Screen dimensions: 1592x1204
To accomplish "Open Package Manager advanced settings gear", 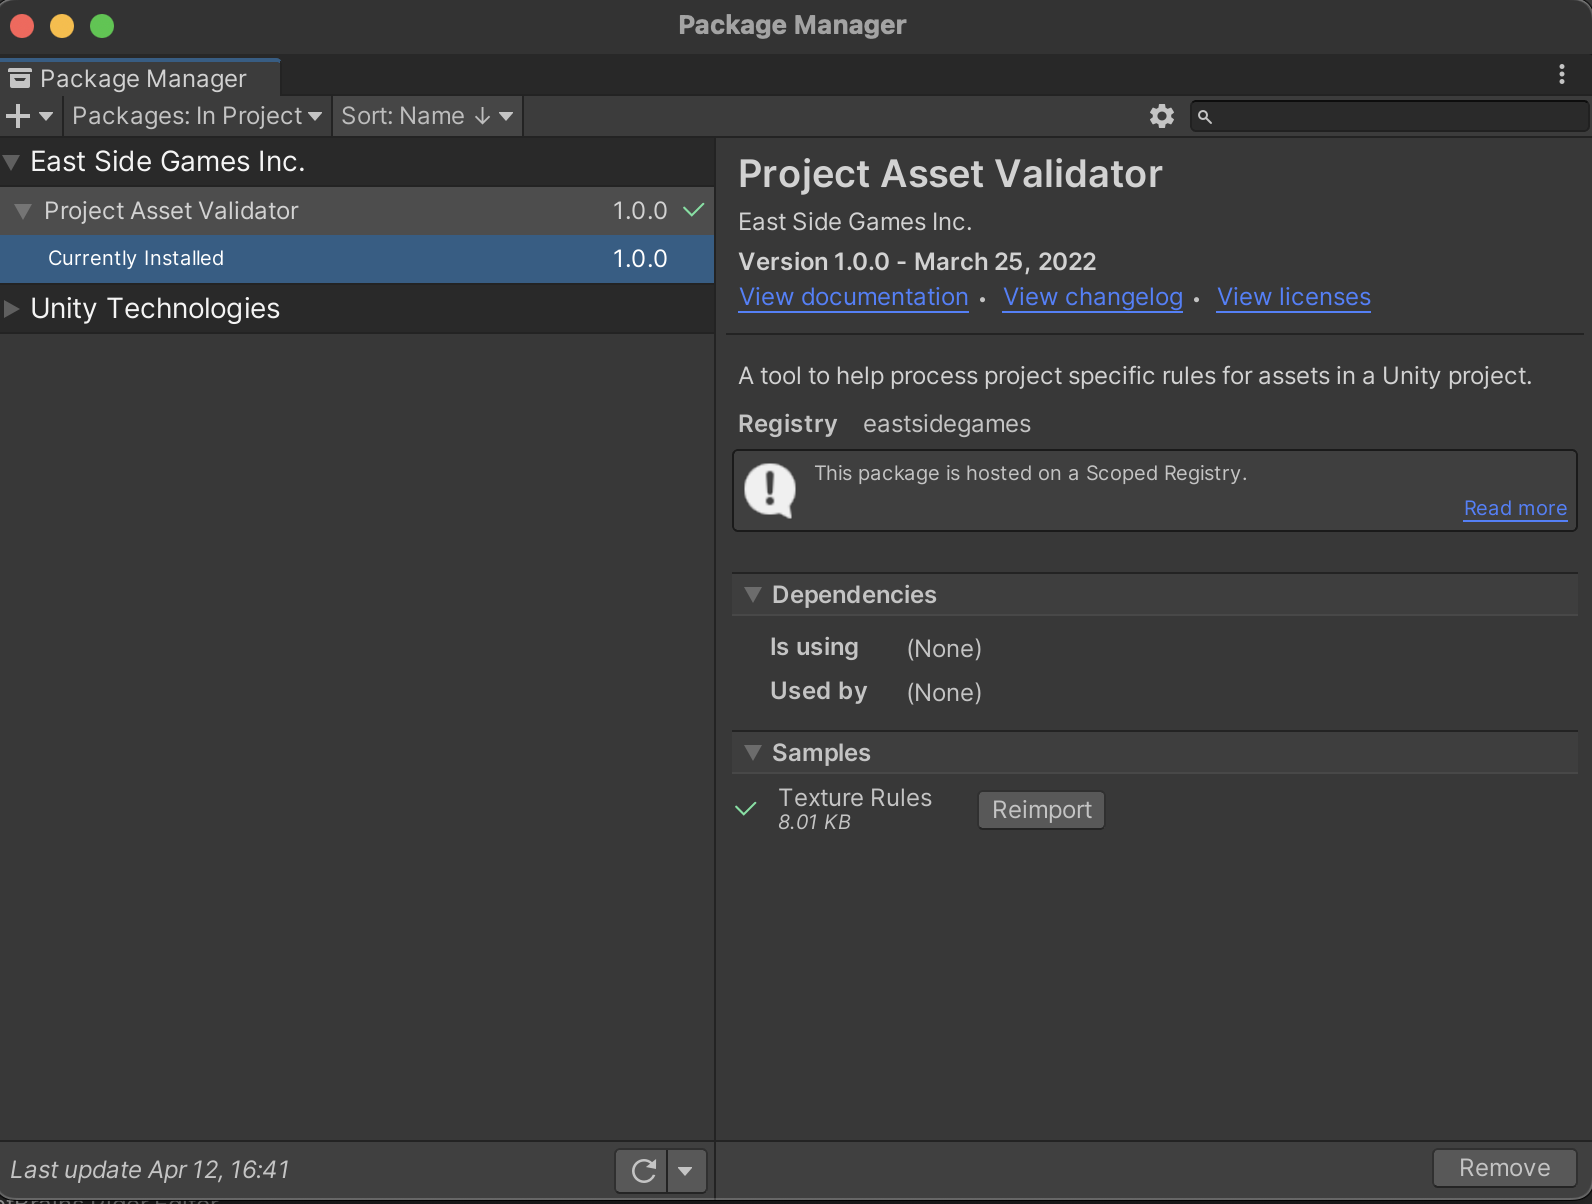I will point(1161,116).
